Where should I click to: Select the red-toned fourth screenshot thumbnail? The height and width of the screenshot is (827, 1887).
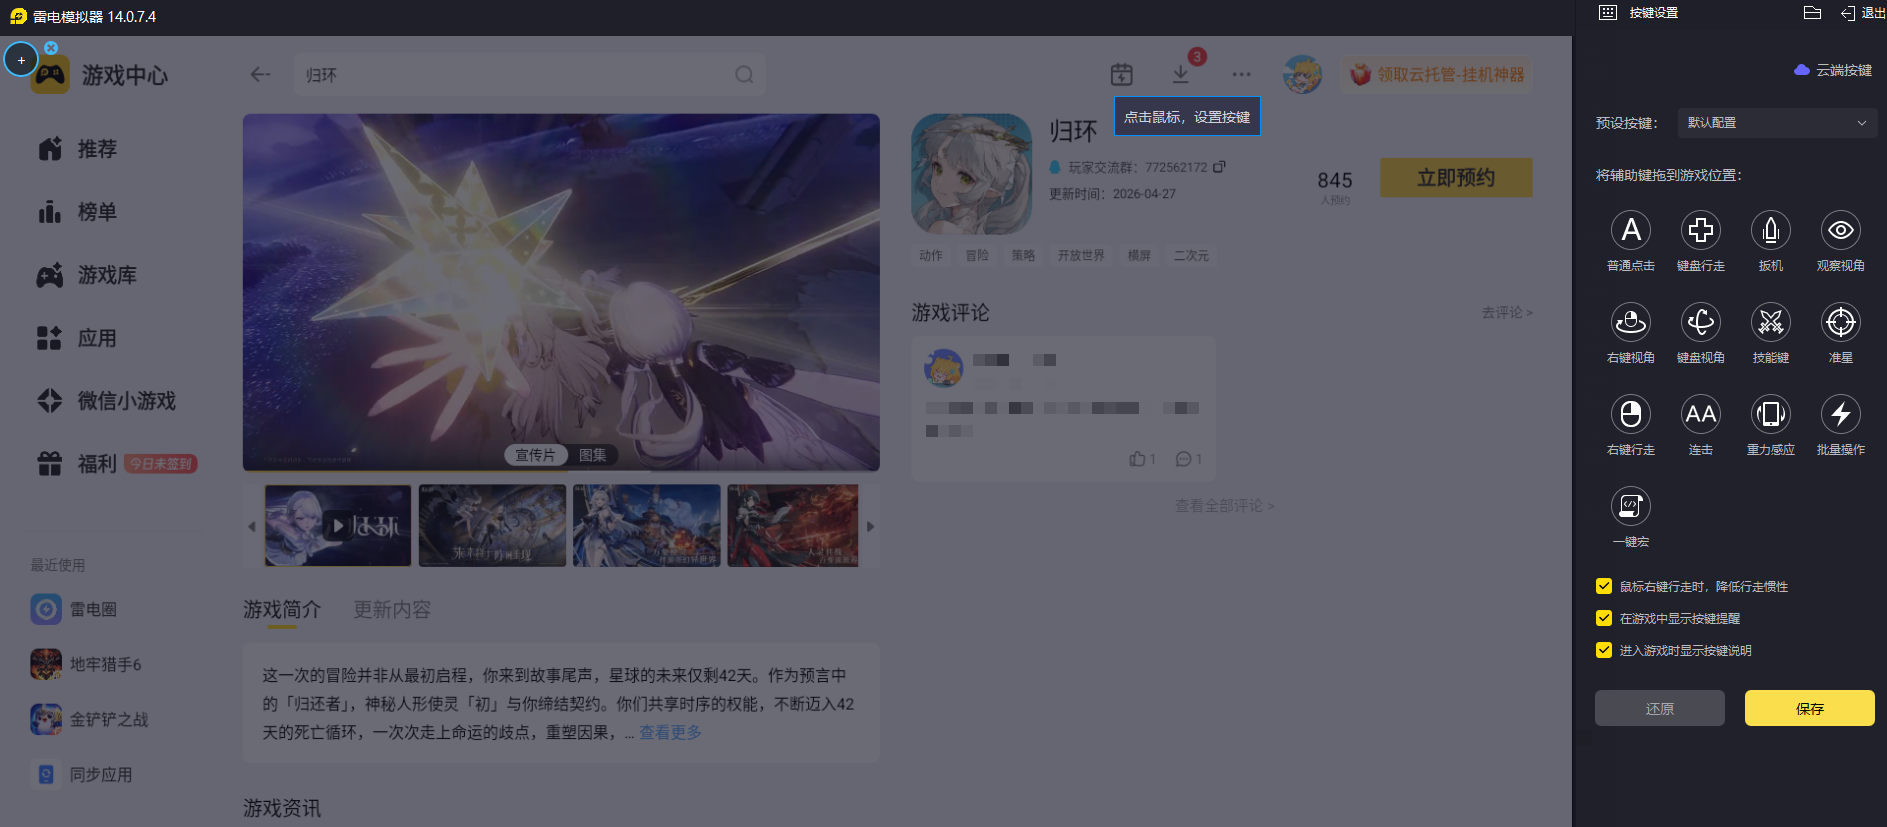pyautogui.click(x=792, y=526)
